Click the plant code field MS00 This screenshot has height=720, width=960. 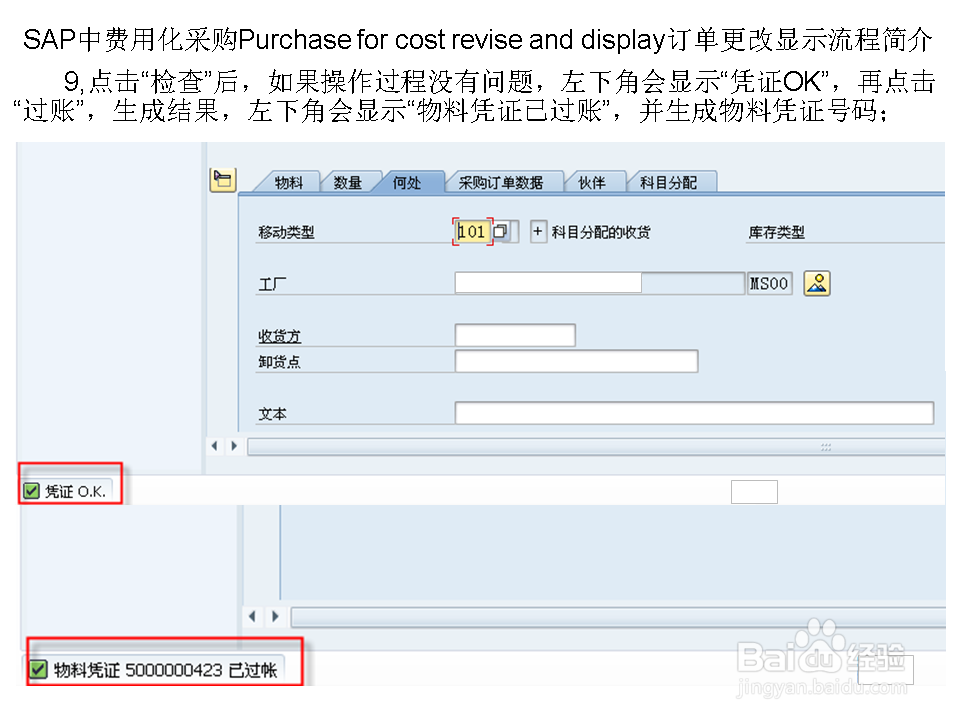pos(770,283)
